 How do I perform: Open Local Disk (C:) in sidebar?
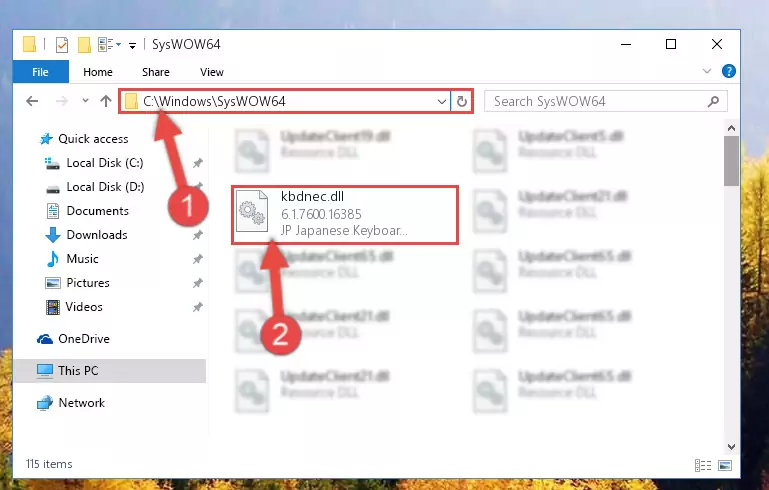point(105,163)
